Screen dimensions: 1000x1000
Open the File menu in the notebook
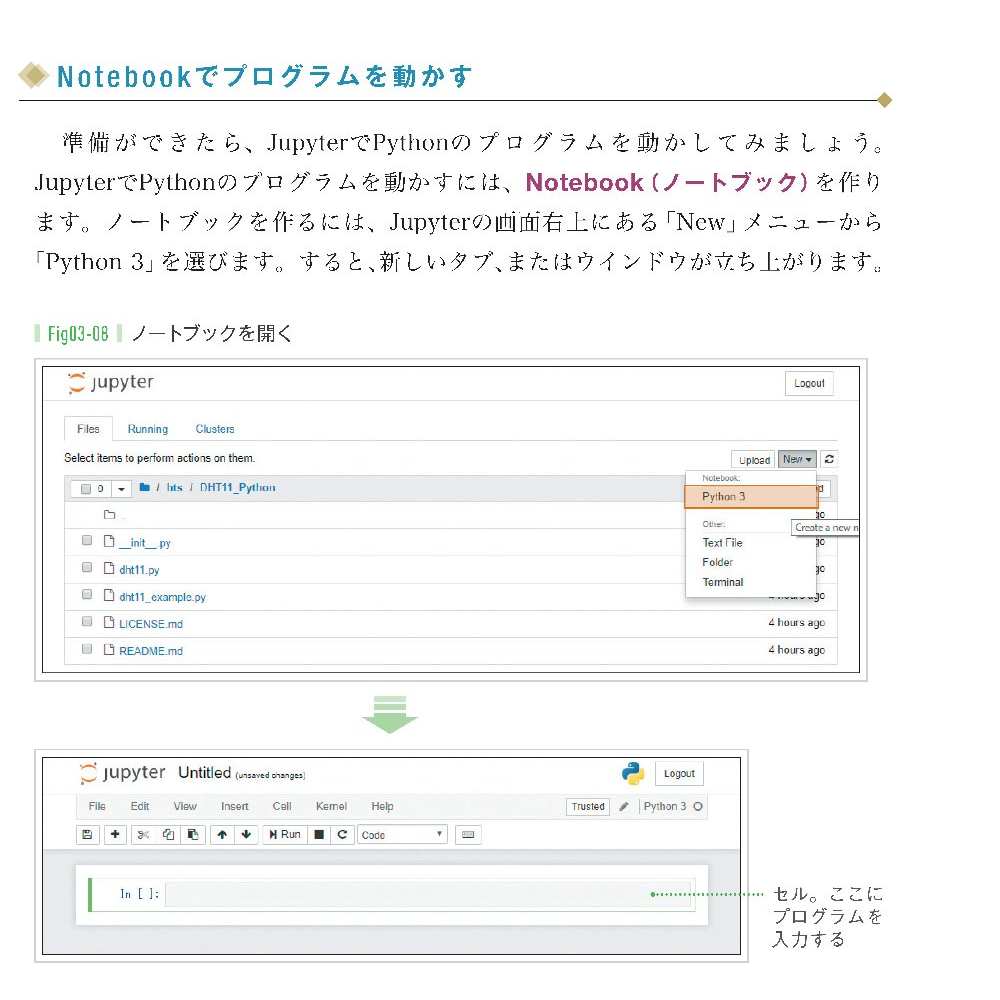click(97, 807)
